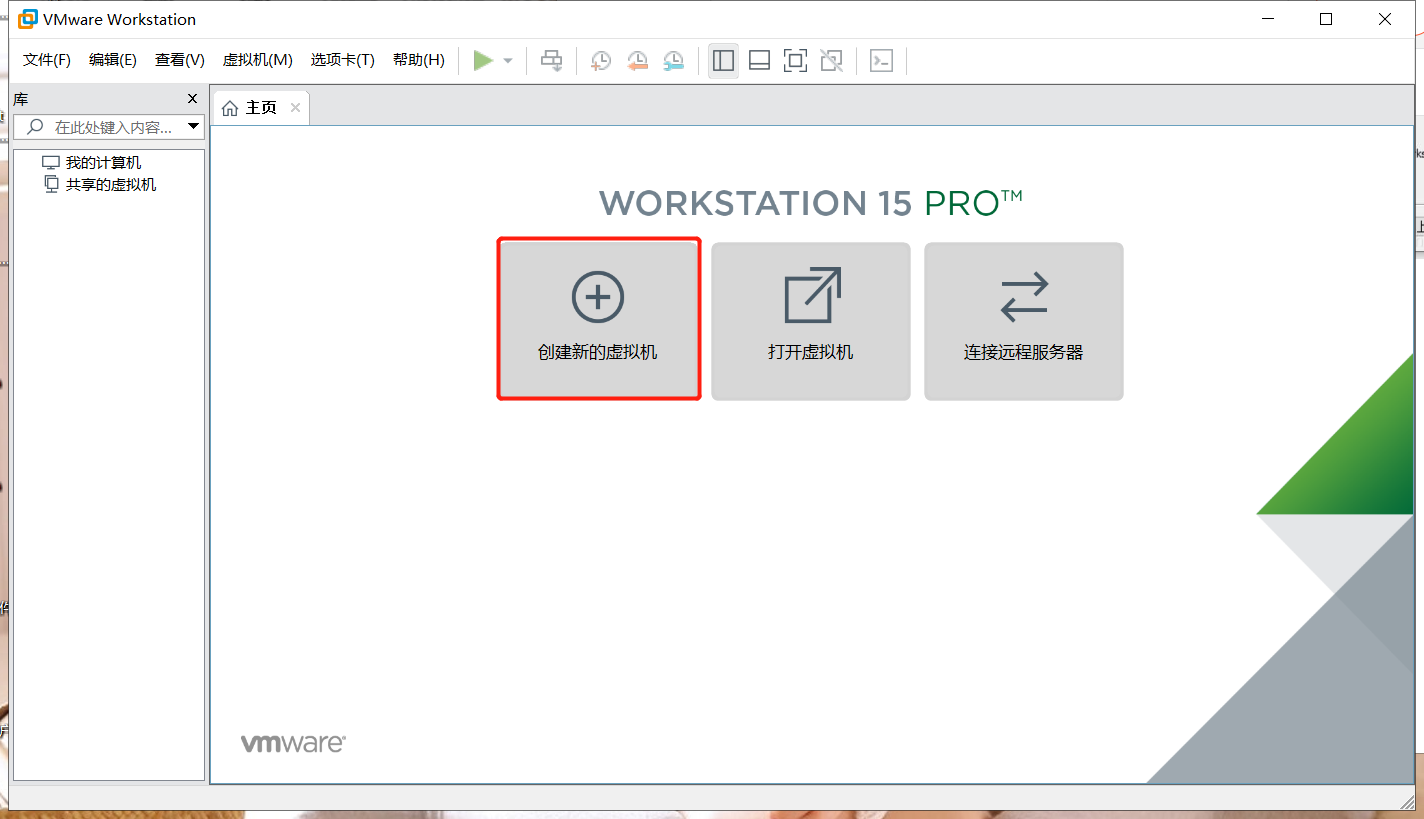Click the 打开虚拟机 tile
1424x819 pixels.
click(x=811, y=321)
